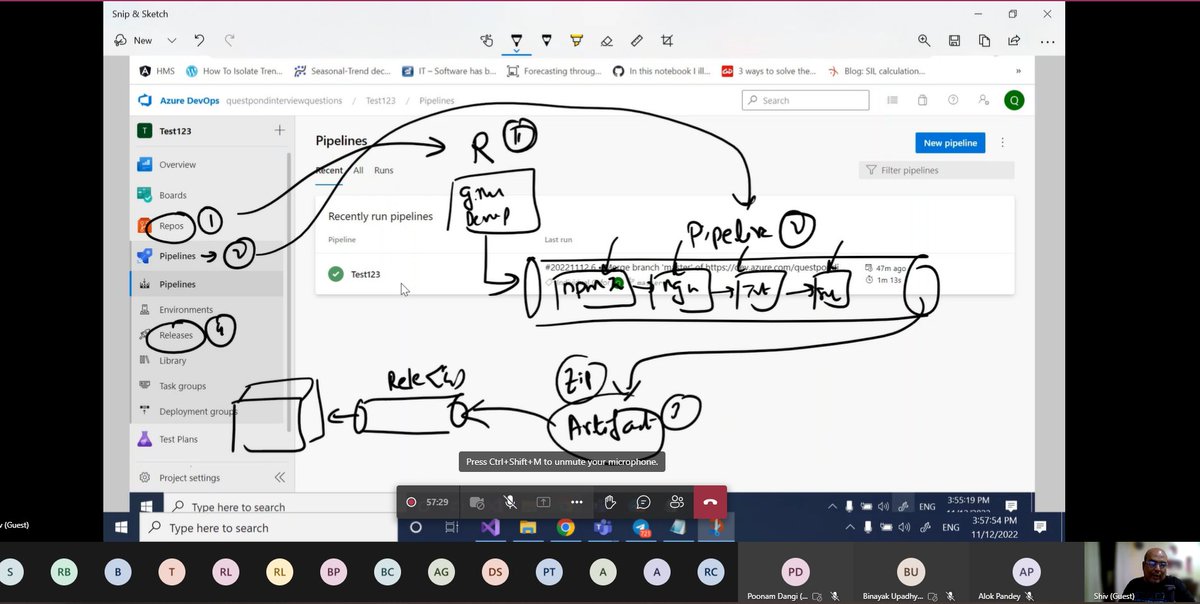Toggle the meeting camera off icon
Image resolution: width=1200 pixels, height=604 pixels.
(477, 502)
